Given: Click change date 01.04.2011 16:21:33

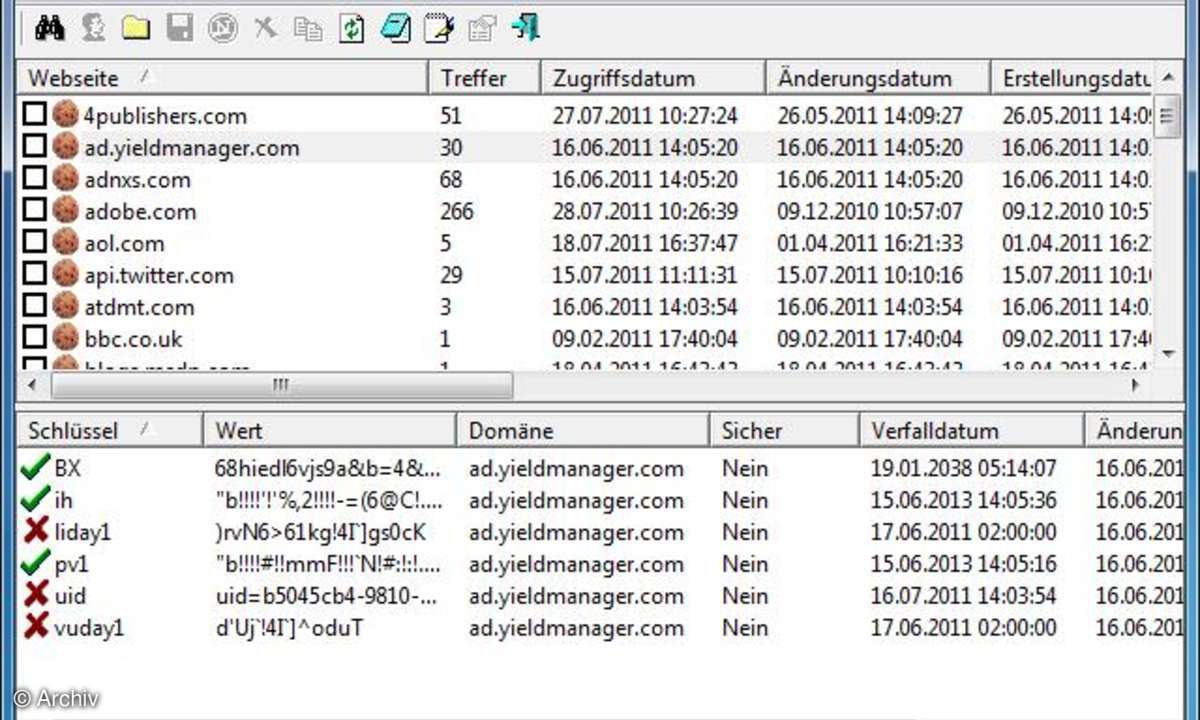Looking at the screenshot, I should [870, 243].
